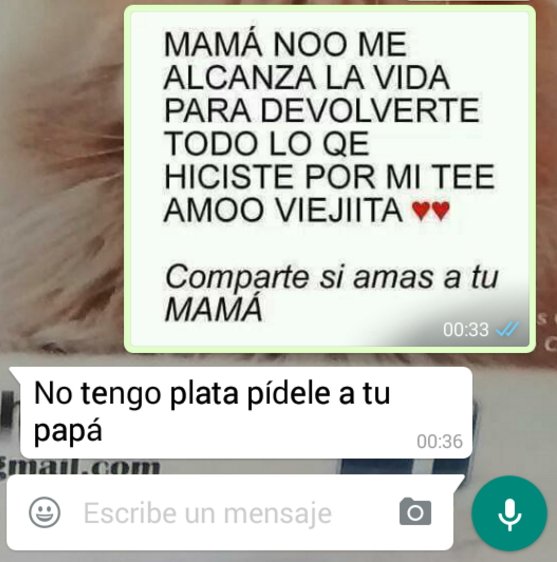The width and height of the screenshot is (557, 562).
Task: Click the italic "MAMÁ" word in image
Action: coord(214,309)
